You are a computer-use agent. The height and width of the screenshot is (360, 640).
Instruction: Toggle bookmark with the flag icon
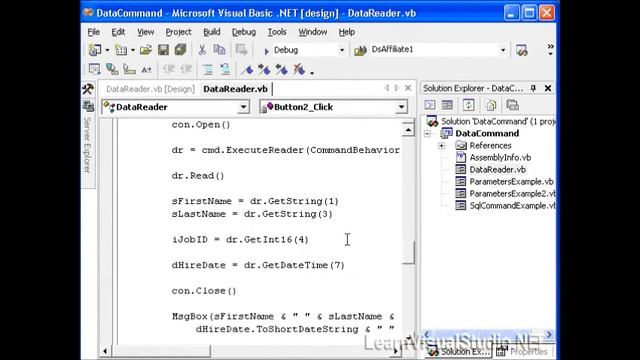click(x=247, y=70)
